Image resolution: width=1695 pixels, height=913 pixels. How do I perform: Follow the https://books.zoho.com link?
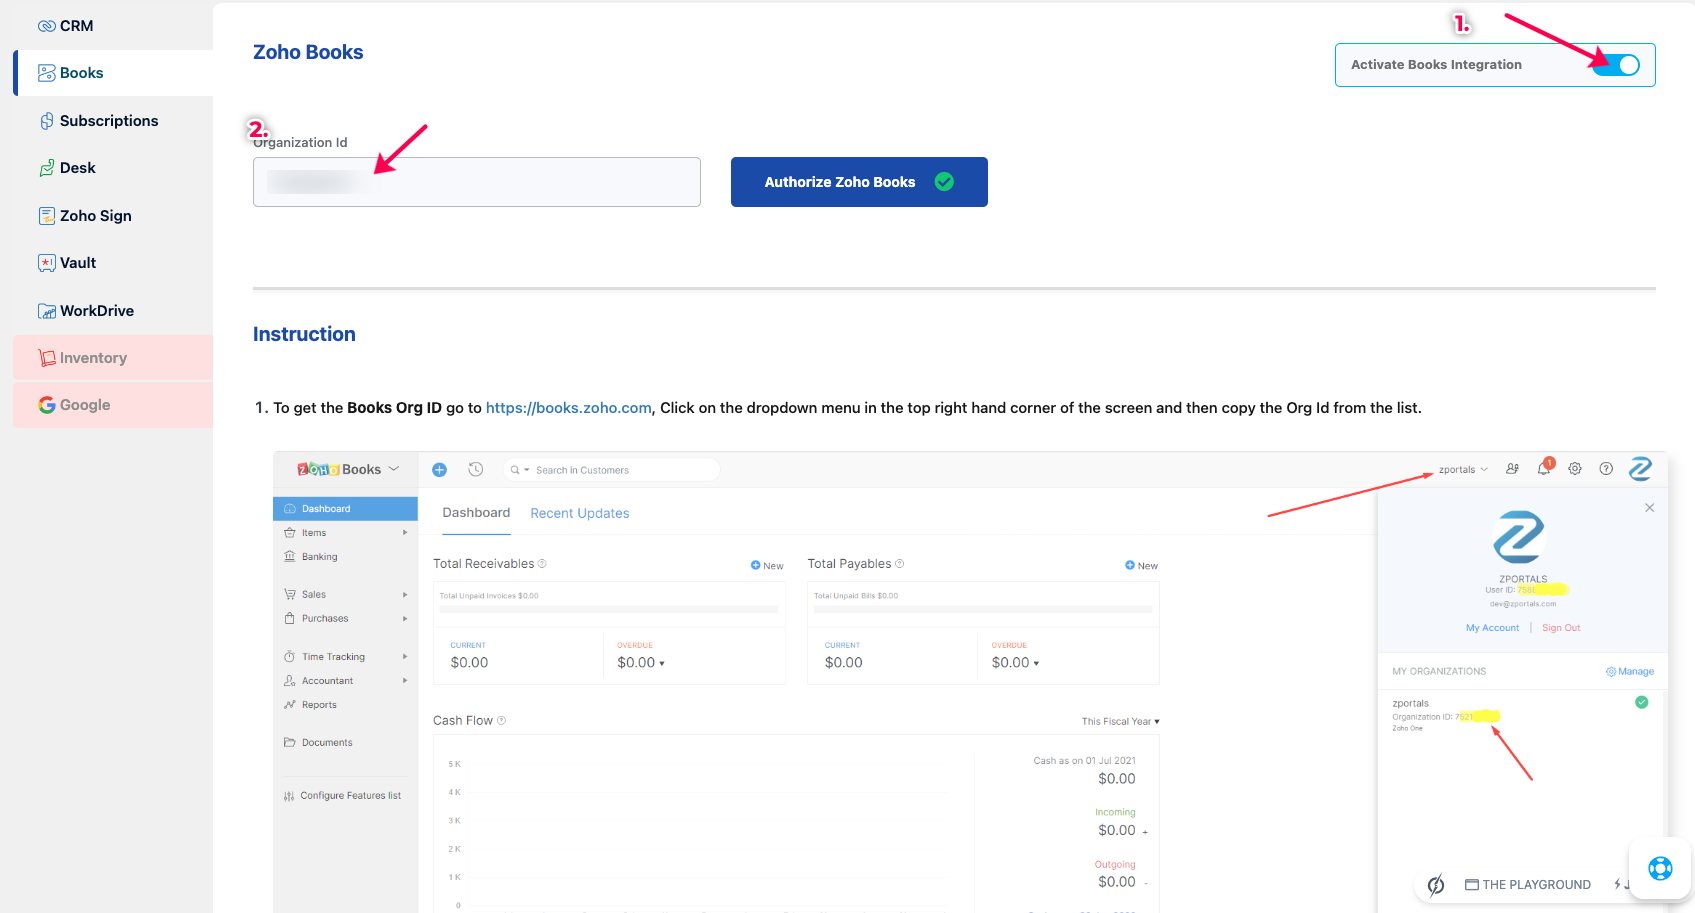click(568, 408)
